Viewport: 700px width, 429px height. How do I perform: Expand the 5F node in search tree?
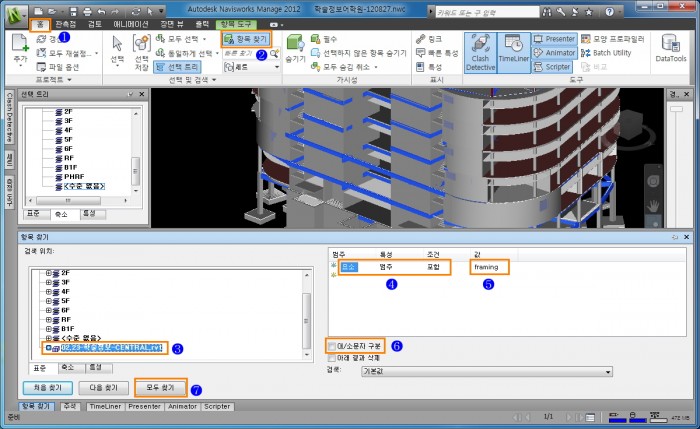(x=49, y=299)
